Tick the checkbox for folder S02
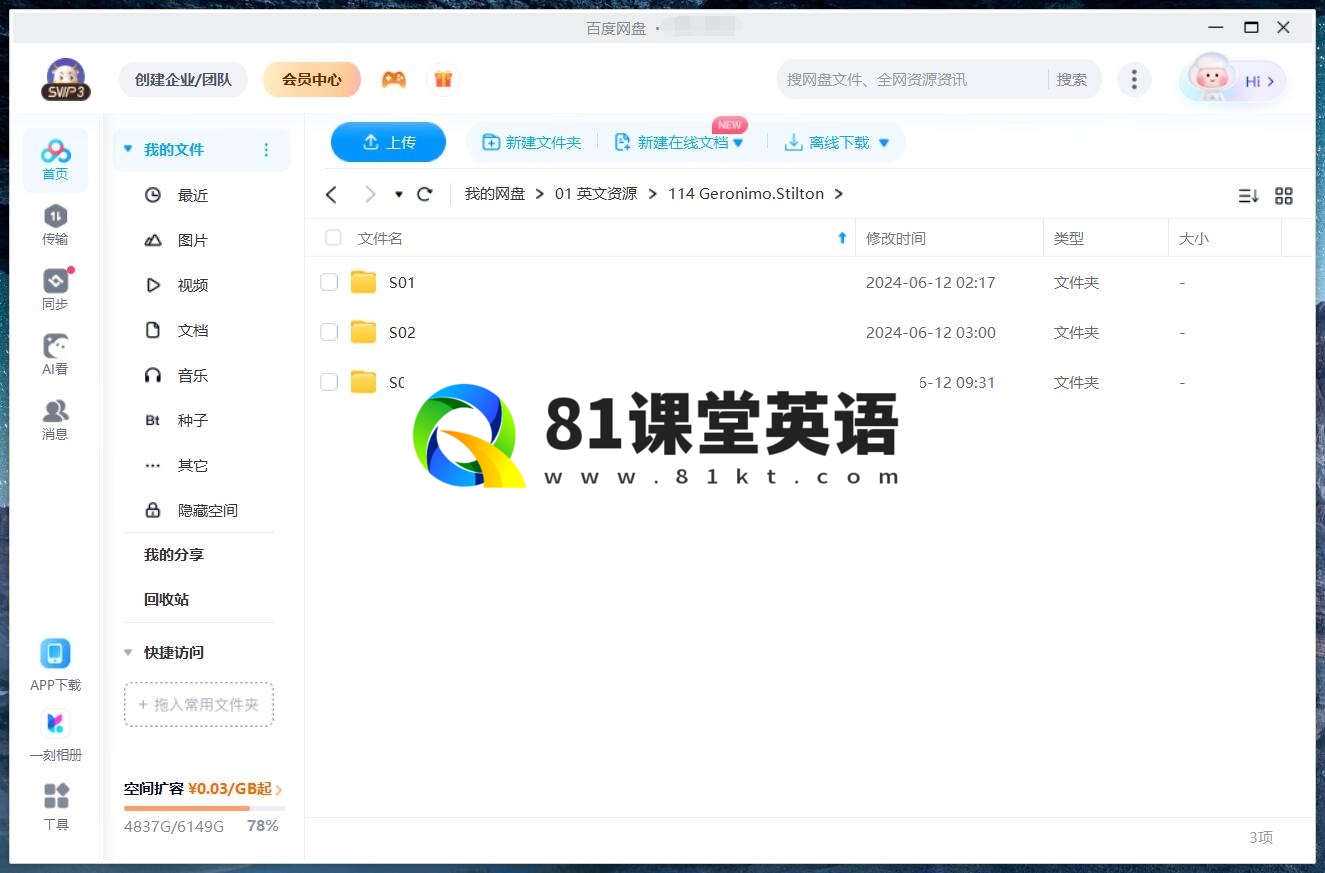1325x873 pixels. (329, 332)
